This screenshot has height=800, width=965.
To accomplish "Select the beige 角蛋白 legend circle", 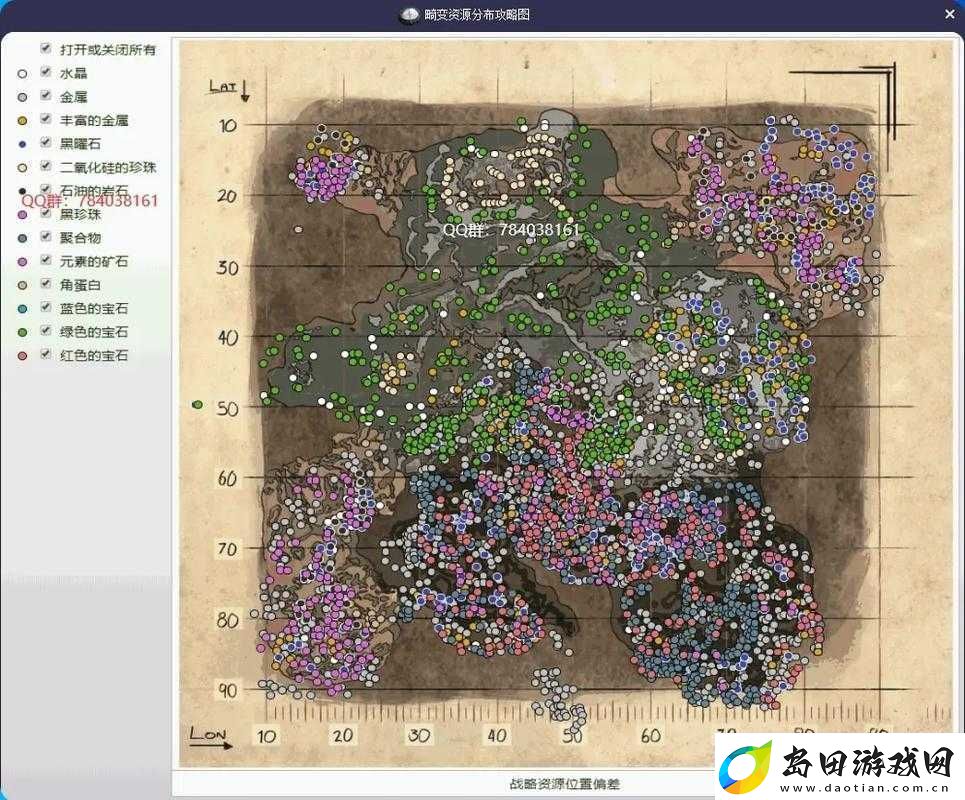I will (23, 286).
